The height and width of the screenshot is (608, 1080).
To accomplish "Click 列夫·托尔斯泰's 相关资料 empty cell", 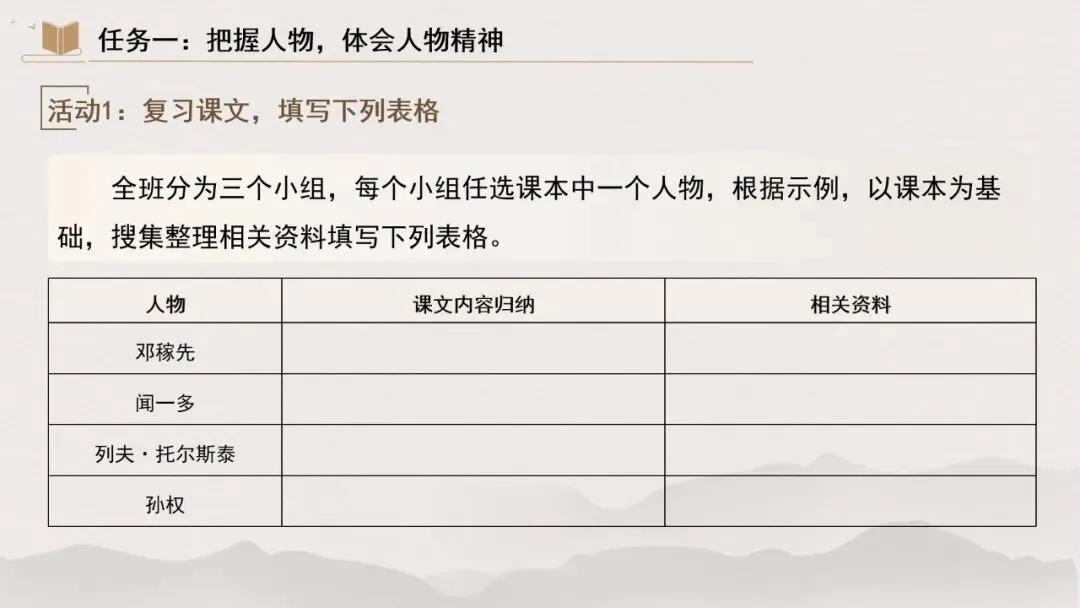I will [850, 454].
